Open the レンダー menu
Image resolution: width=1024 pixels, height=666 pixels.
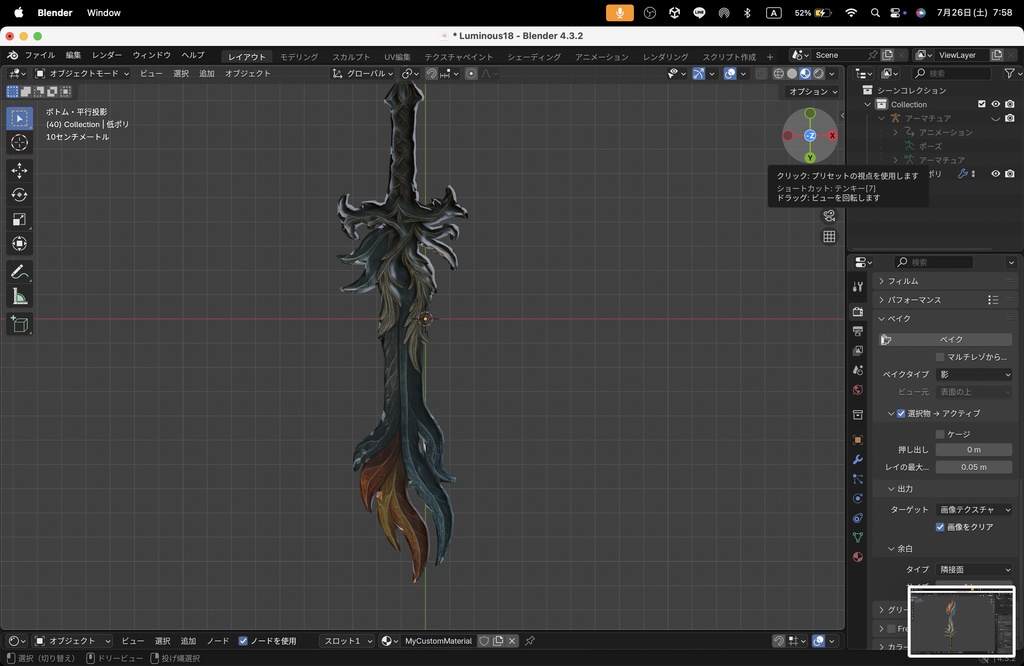107,55
